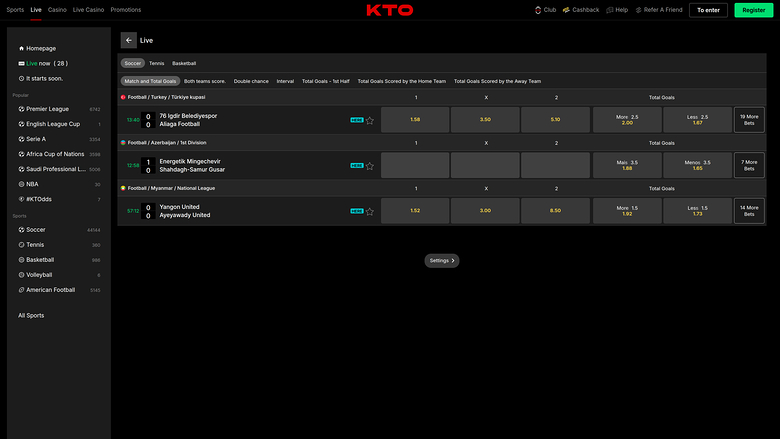Expand 14 More Bets for Yangon match
Viewport: 780px width, 439px height.
748,211
